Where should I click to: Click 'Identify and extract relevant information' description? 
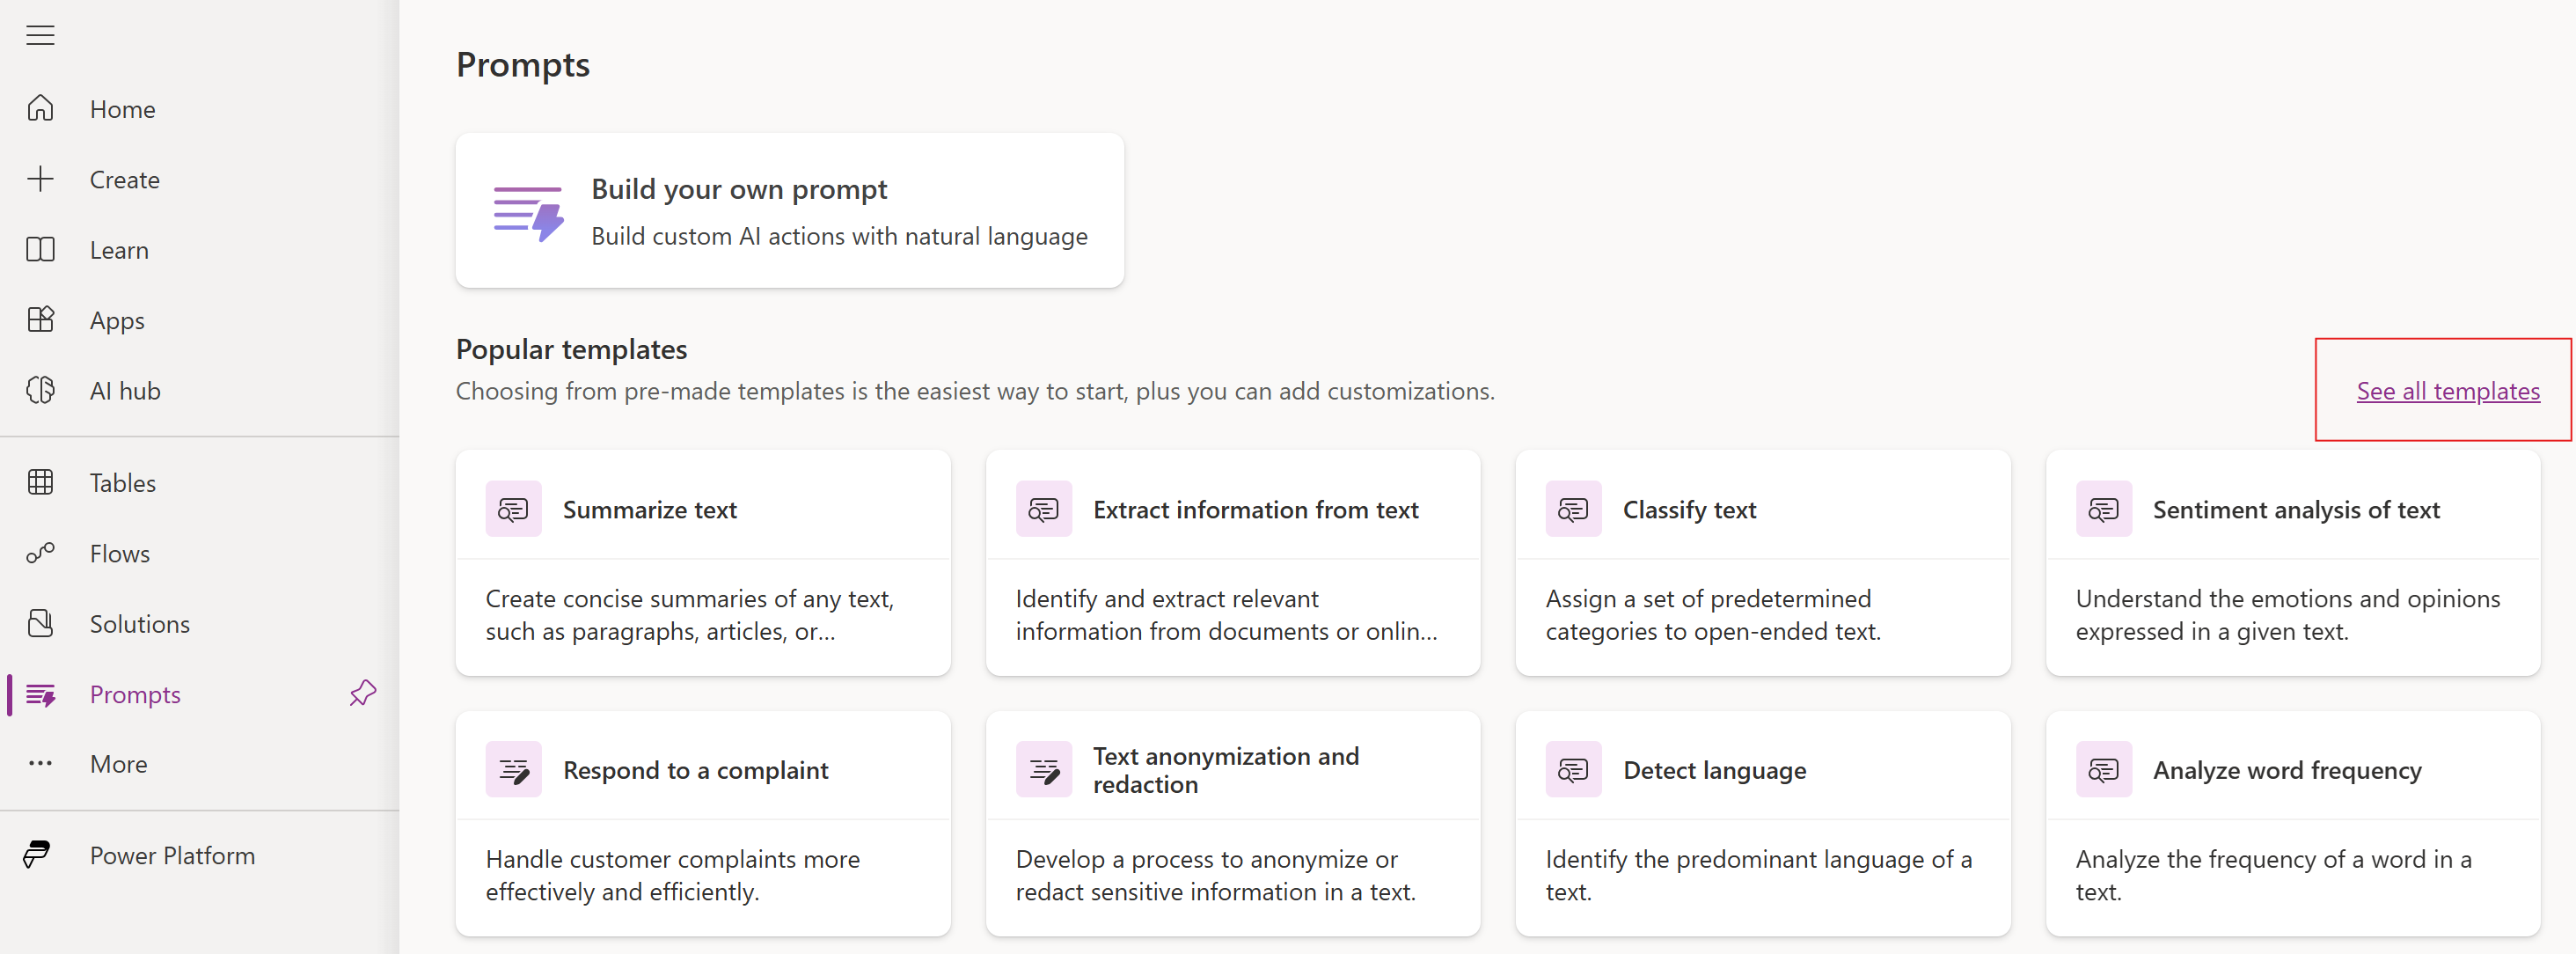[x=1226, y=614]
